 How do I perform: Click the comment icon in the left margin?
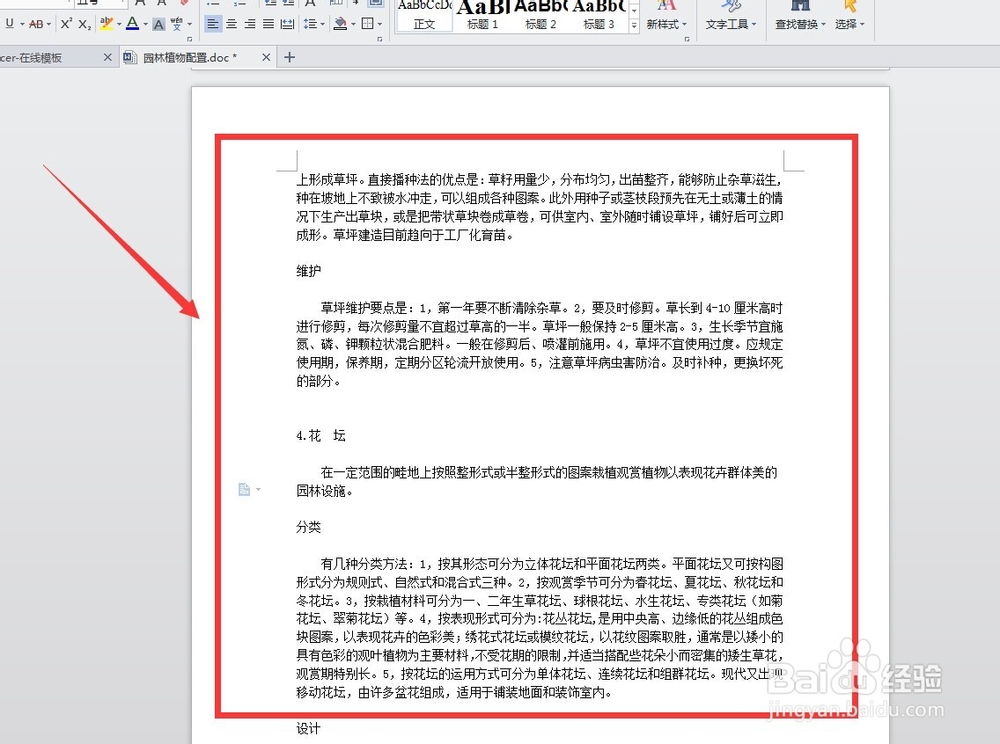(x=245, y=489)
